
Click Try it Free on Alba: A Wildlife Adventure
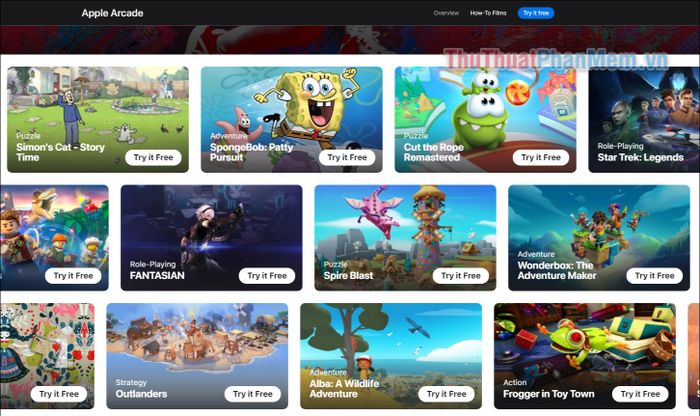pos(446,394)
